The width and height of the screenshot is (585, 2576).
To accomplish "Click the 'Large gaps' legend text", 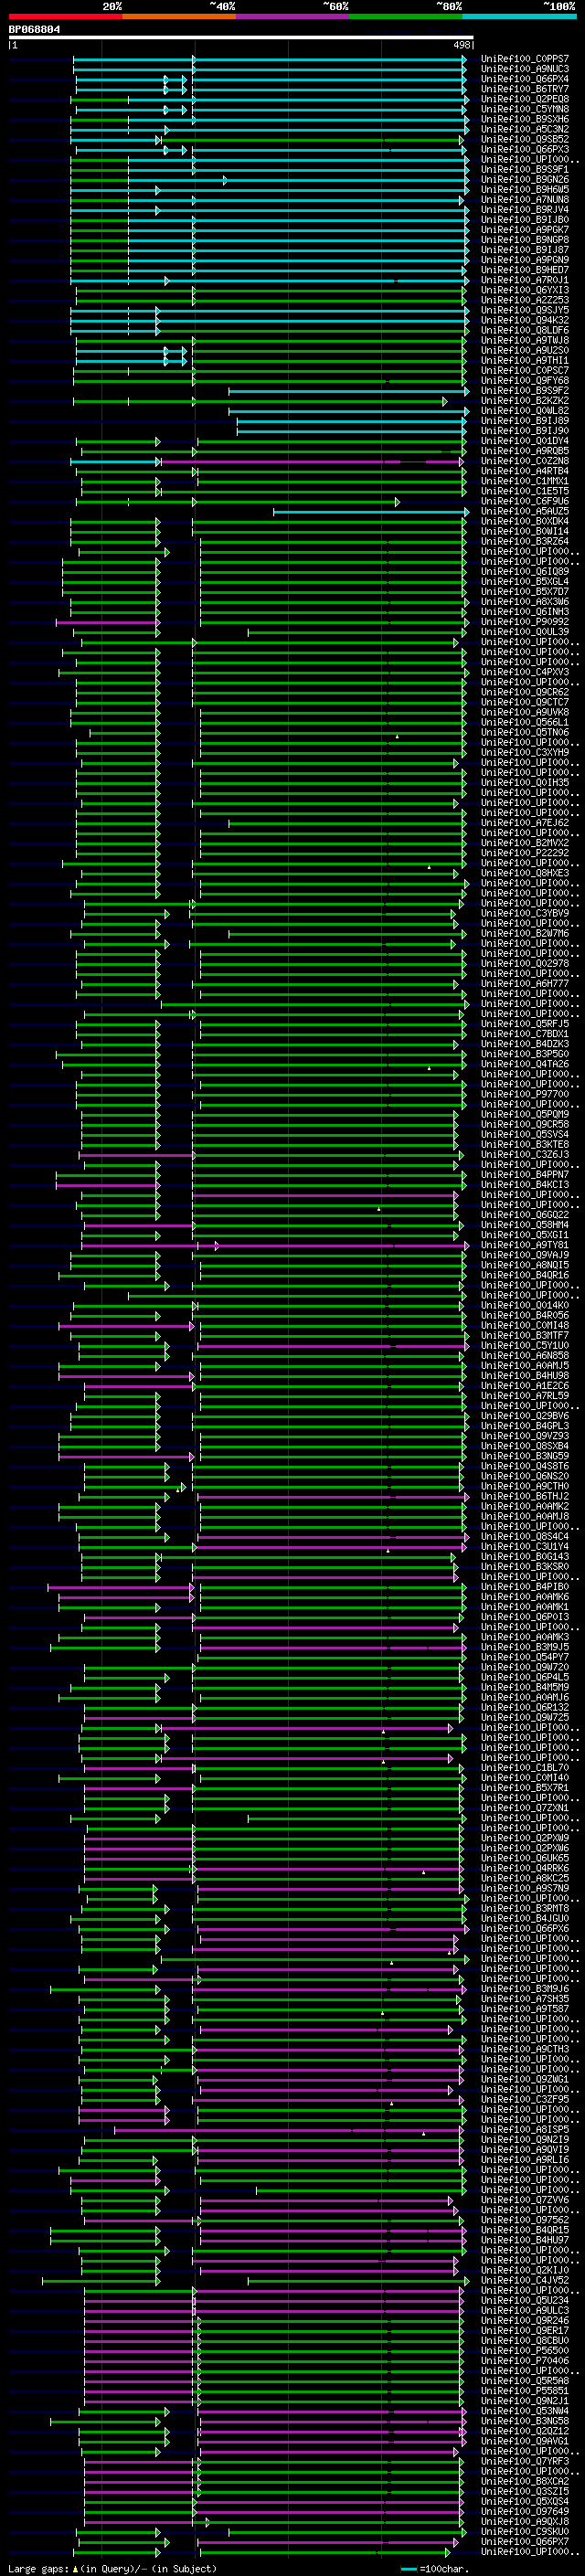I will (x=37, y=2568).
